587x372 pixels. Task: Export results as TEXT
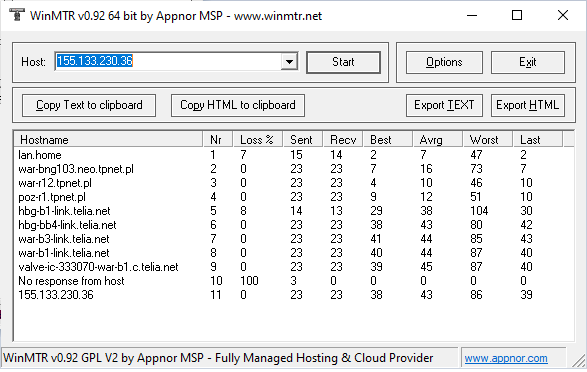[x=444, y=105]
